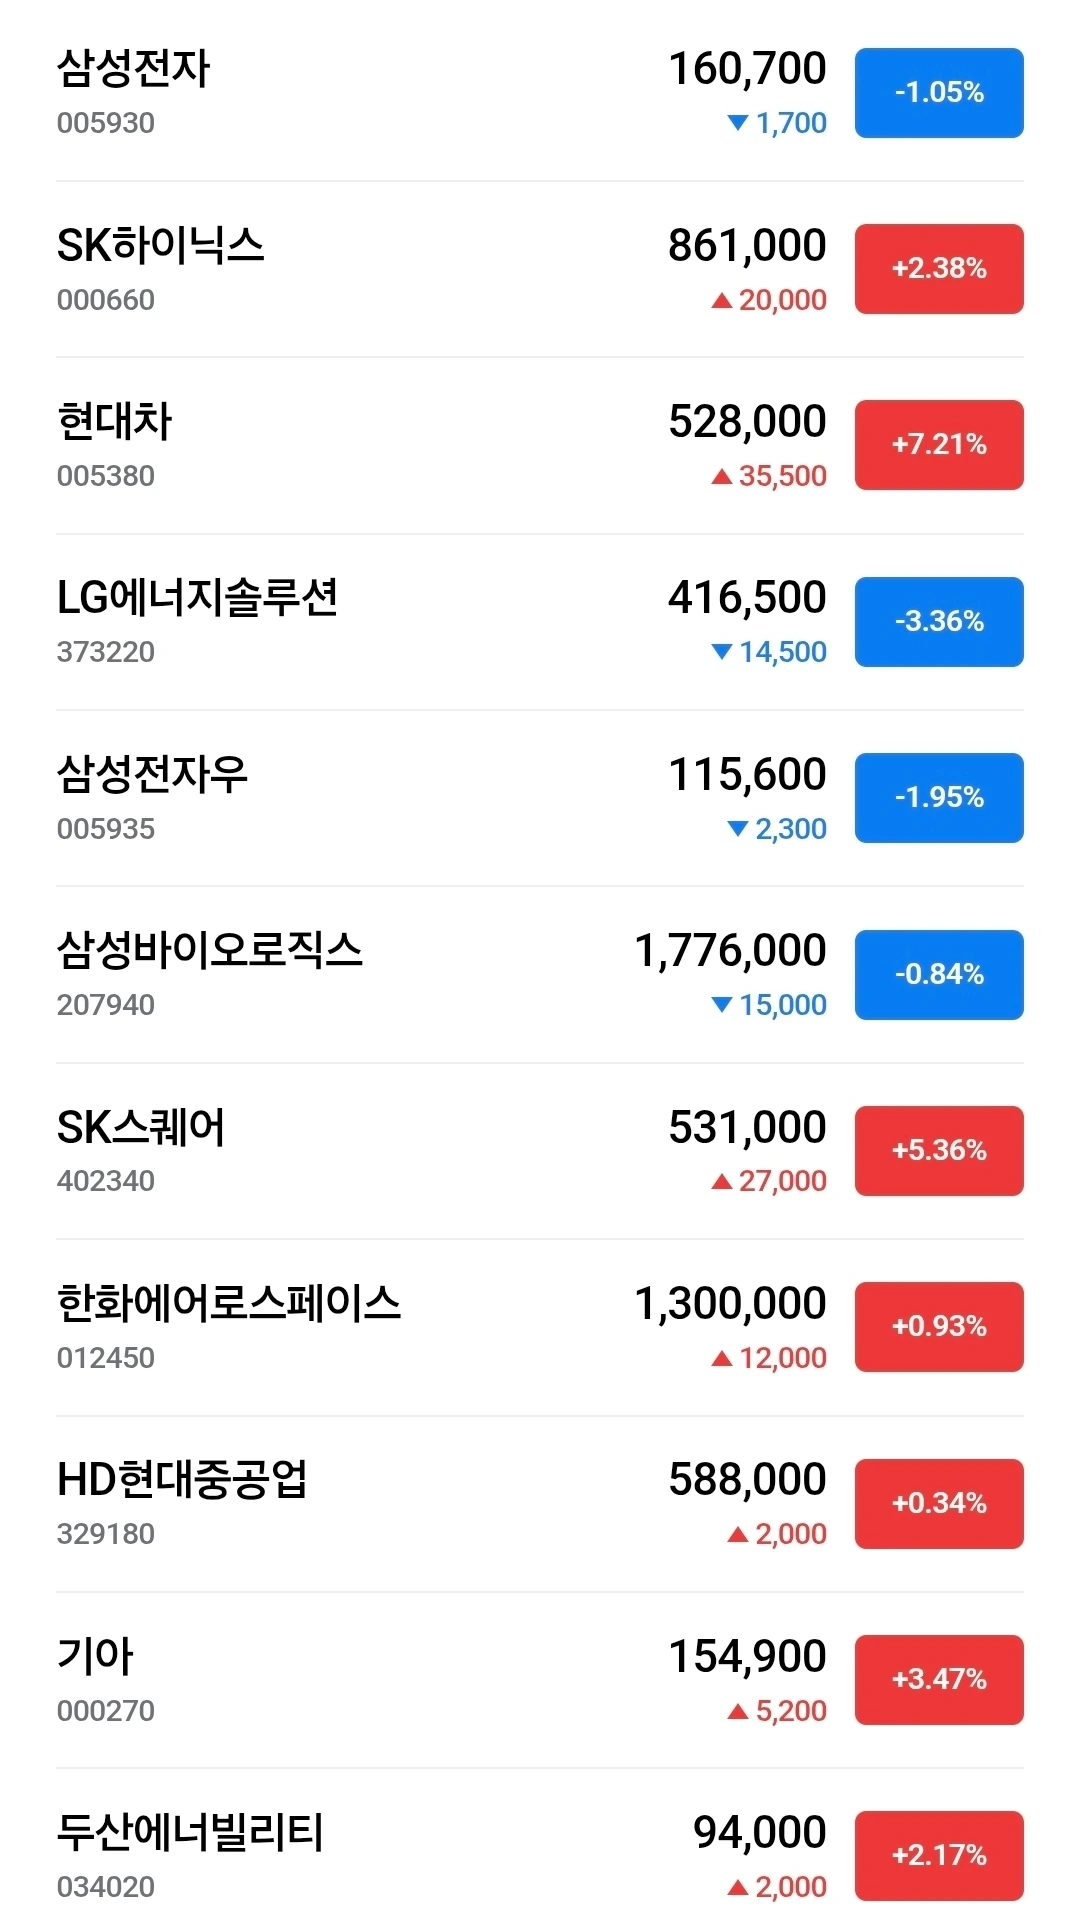The width and height of the screenshot is (1080, 1929).
Task: Open 삼성전자우 stock entry
Action: pyautogui.click(x=540, y=798)
